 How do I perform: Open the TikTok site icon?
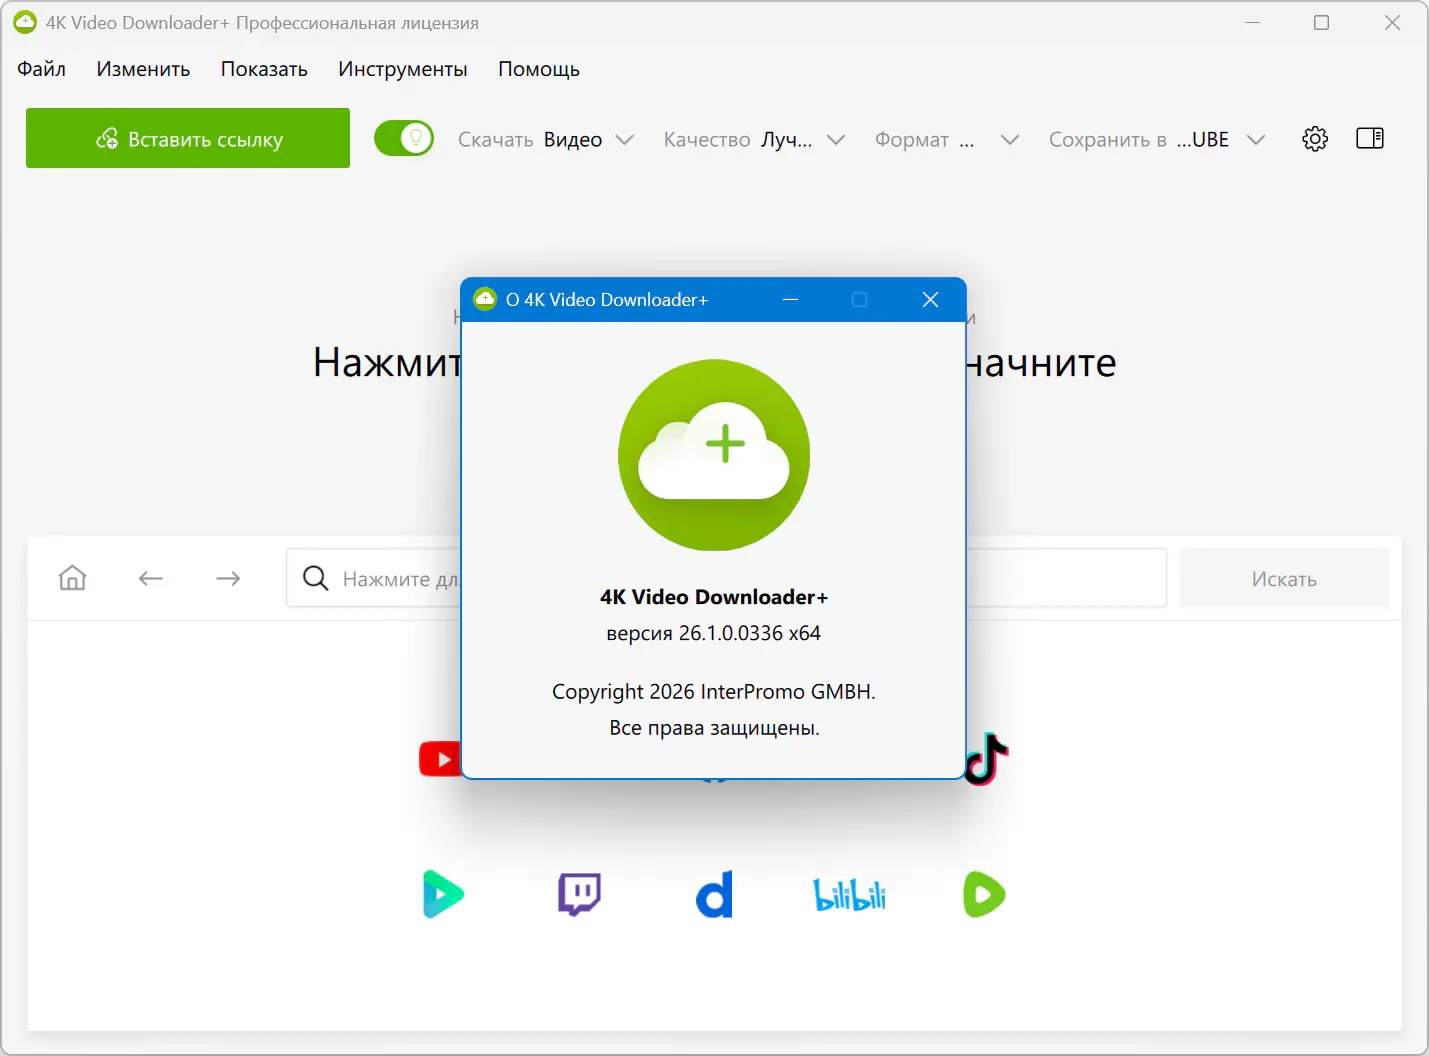(x=988, y=759)
